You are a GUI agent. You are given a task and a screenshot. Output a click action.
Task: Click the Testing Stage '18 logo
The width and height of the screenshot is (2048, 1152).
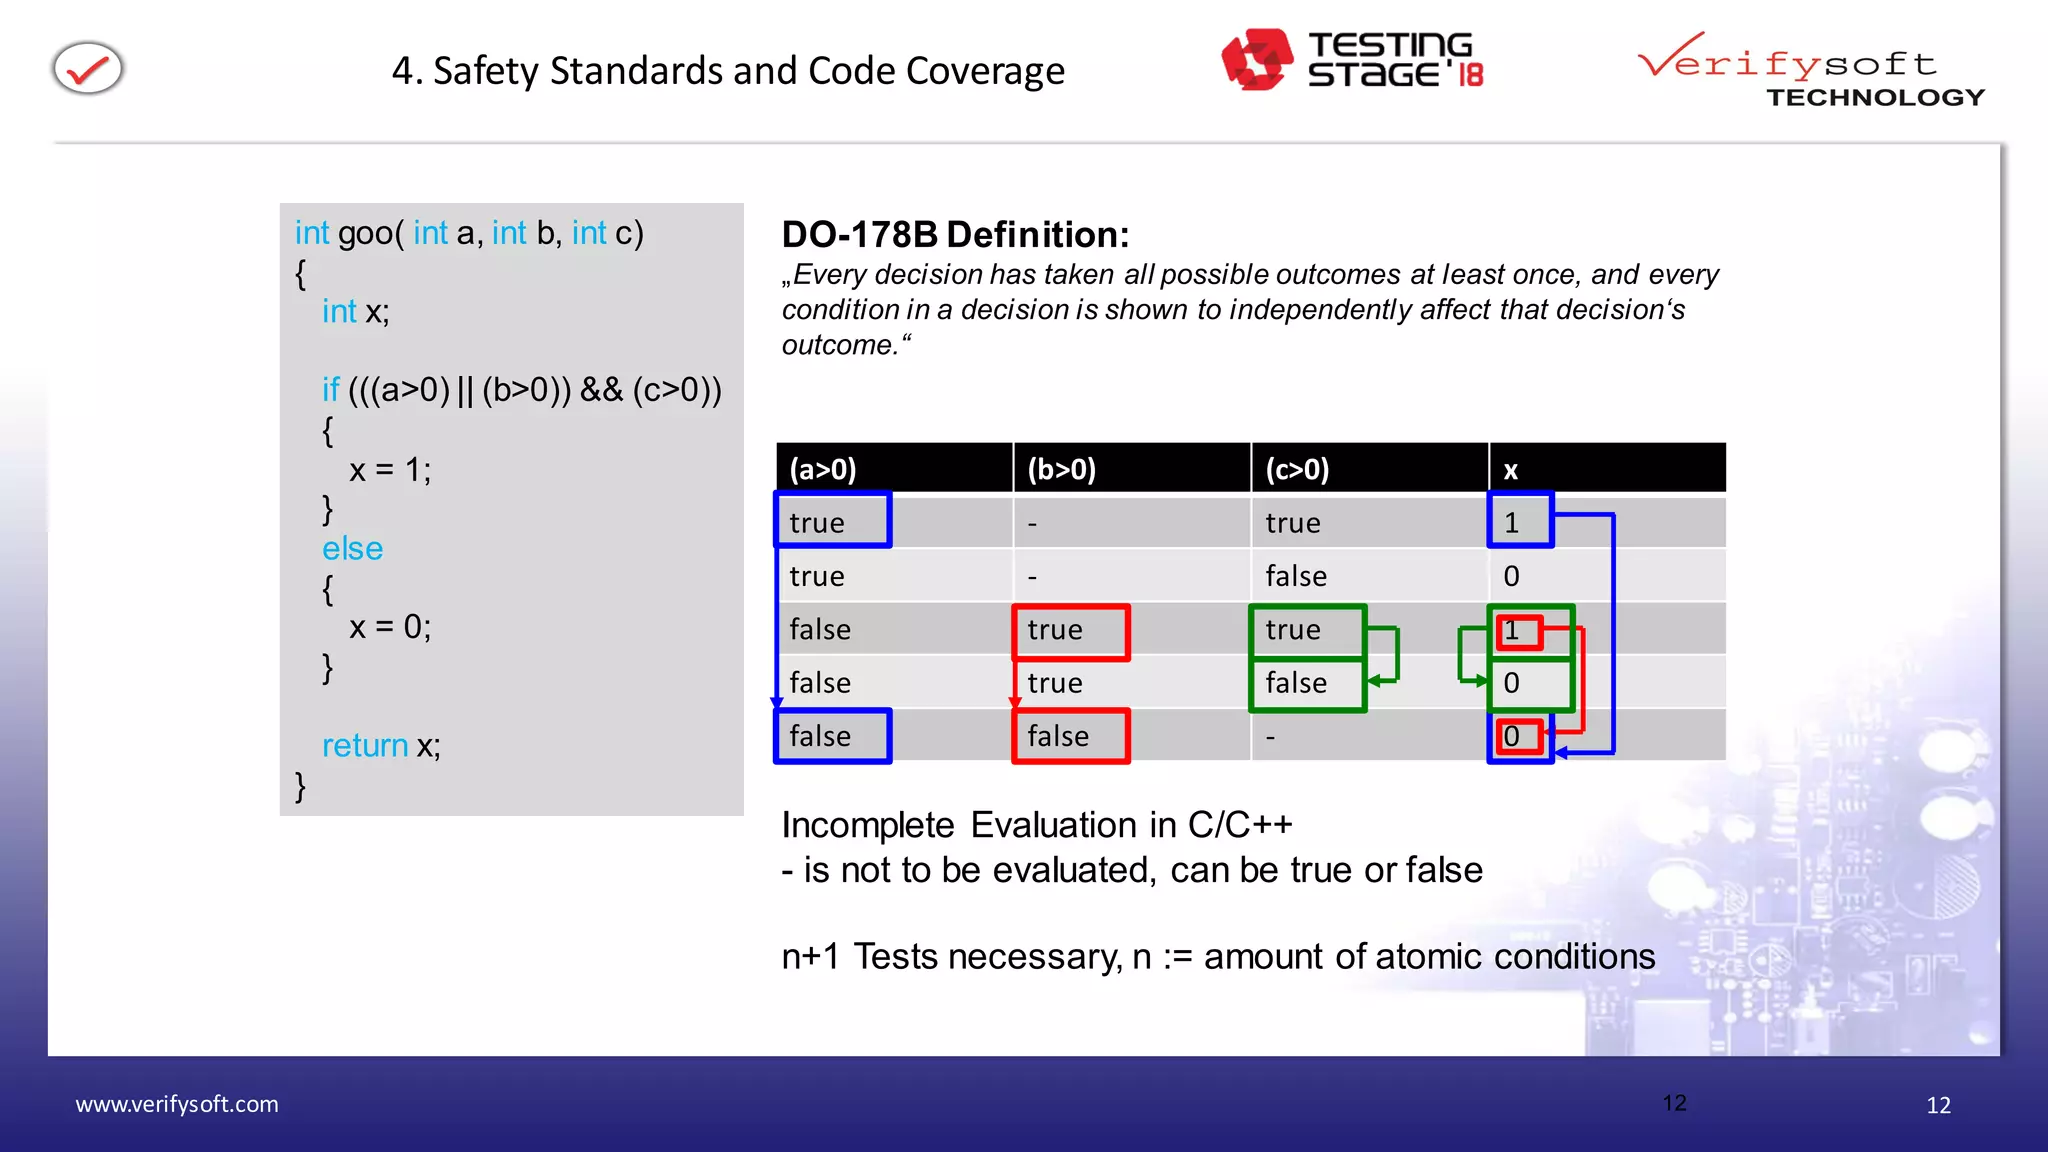(x=1352, y=60)
